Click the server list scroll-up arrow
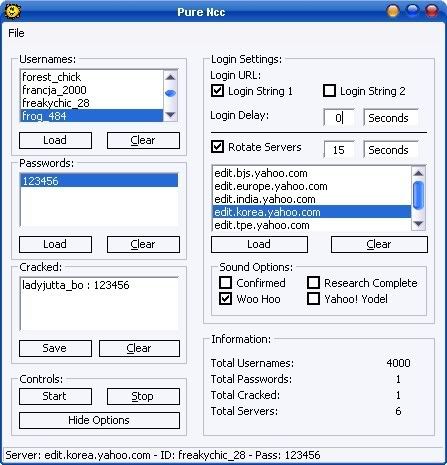The image size is (447, 465). point(418,173)
